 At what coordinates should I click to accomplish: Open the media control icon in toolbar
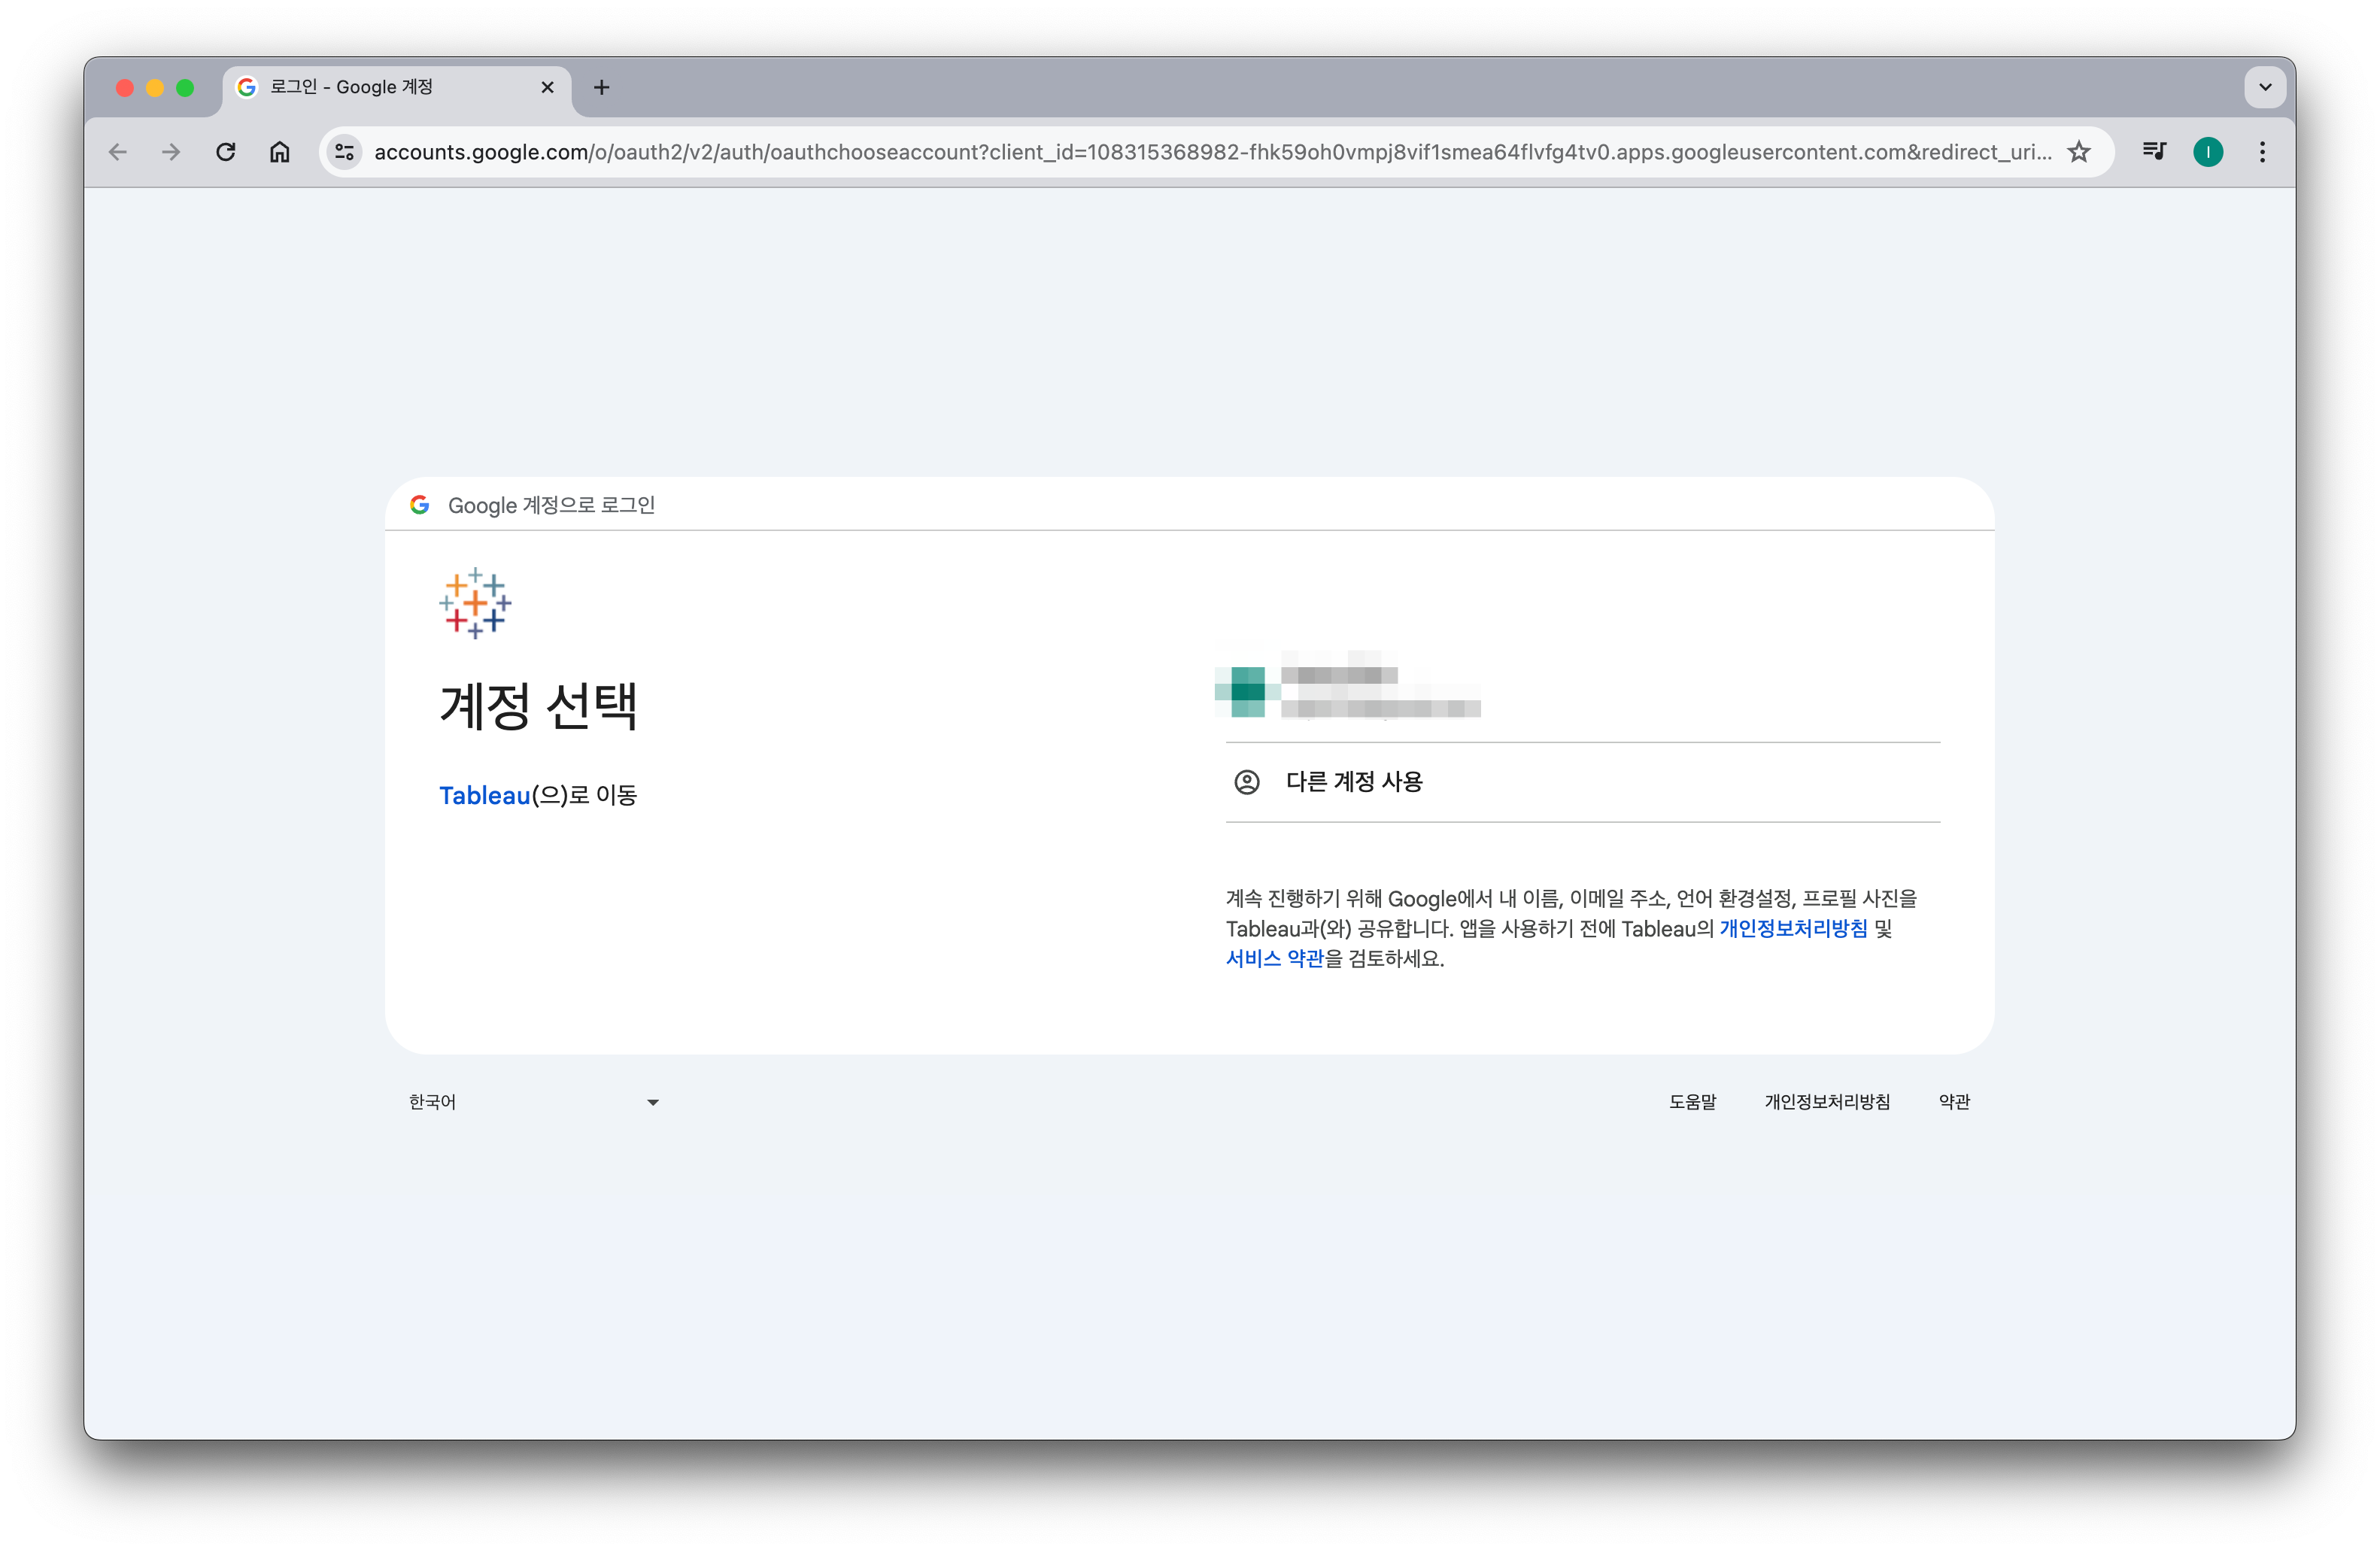[x=2154, y=152]
